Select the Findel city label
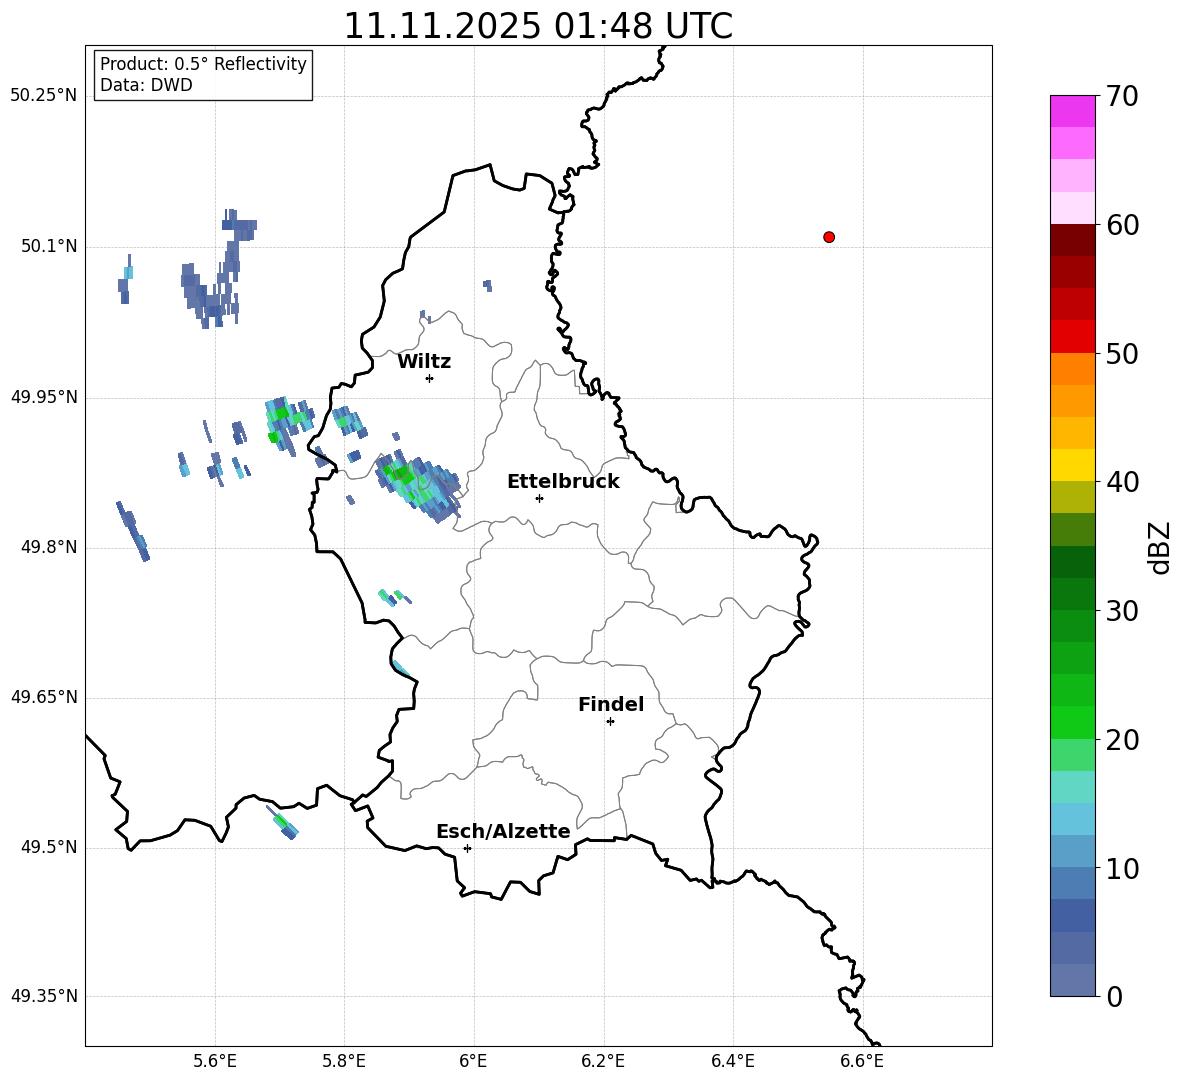The image size is (1184, 1081). pos(611,704)
